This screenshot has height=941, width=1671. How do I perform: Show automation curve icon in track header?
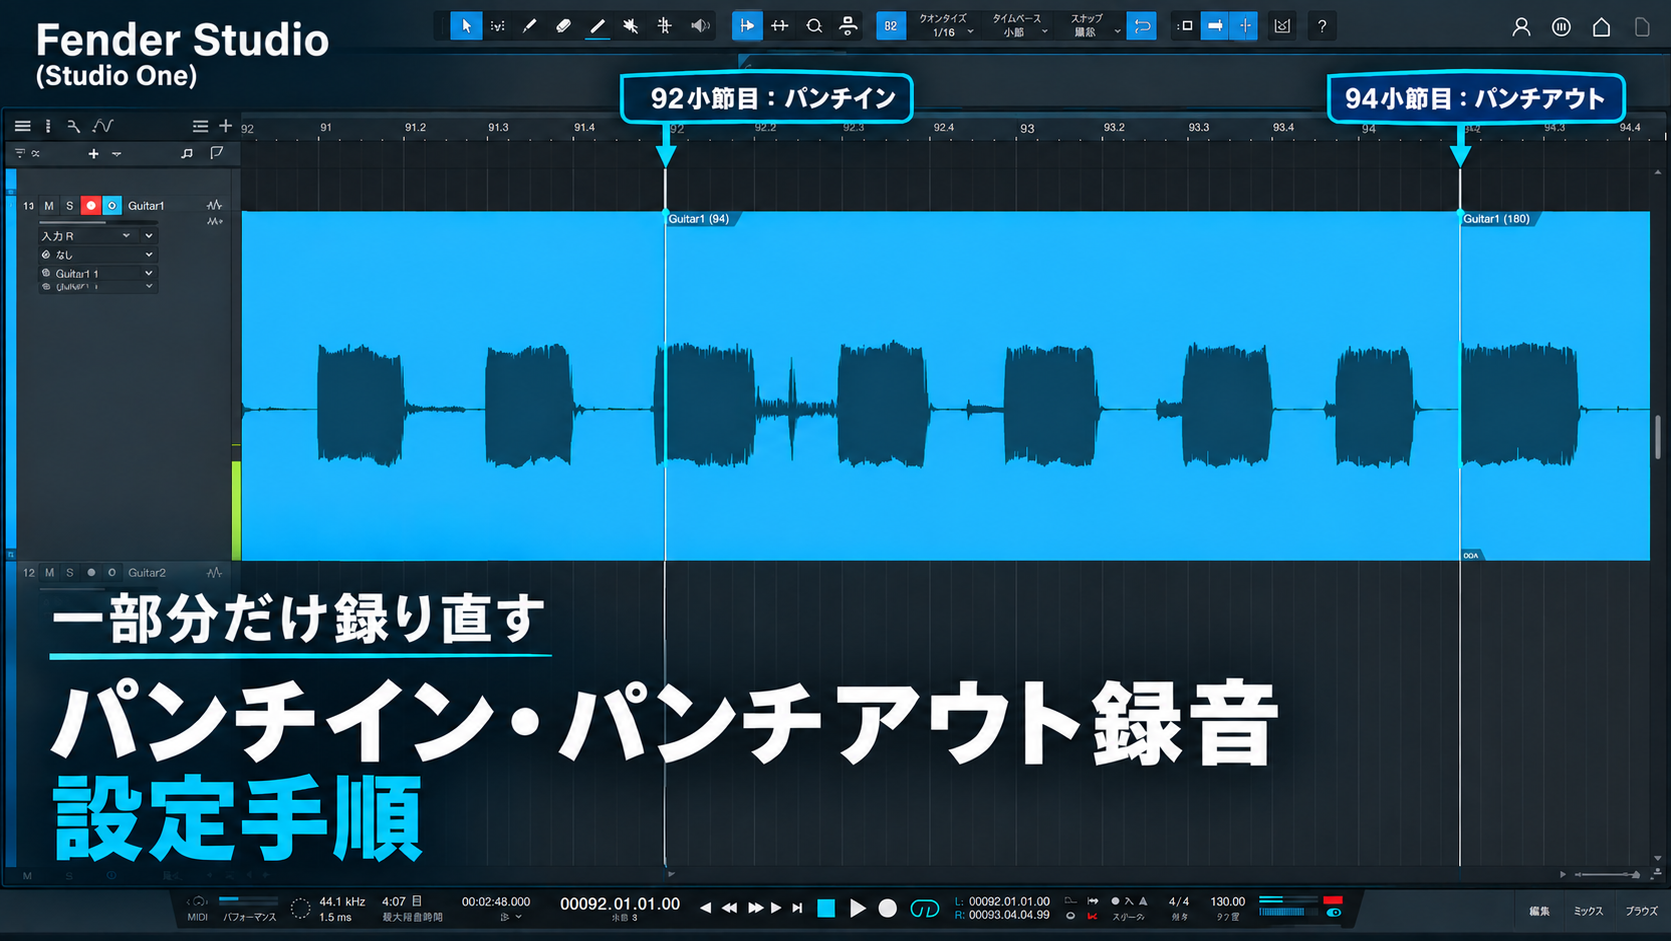(x=103, y=126)
